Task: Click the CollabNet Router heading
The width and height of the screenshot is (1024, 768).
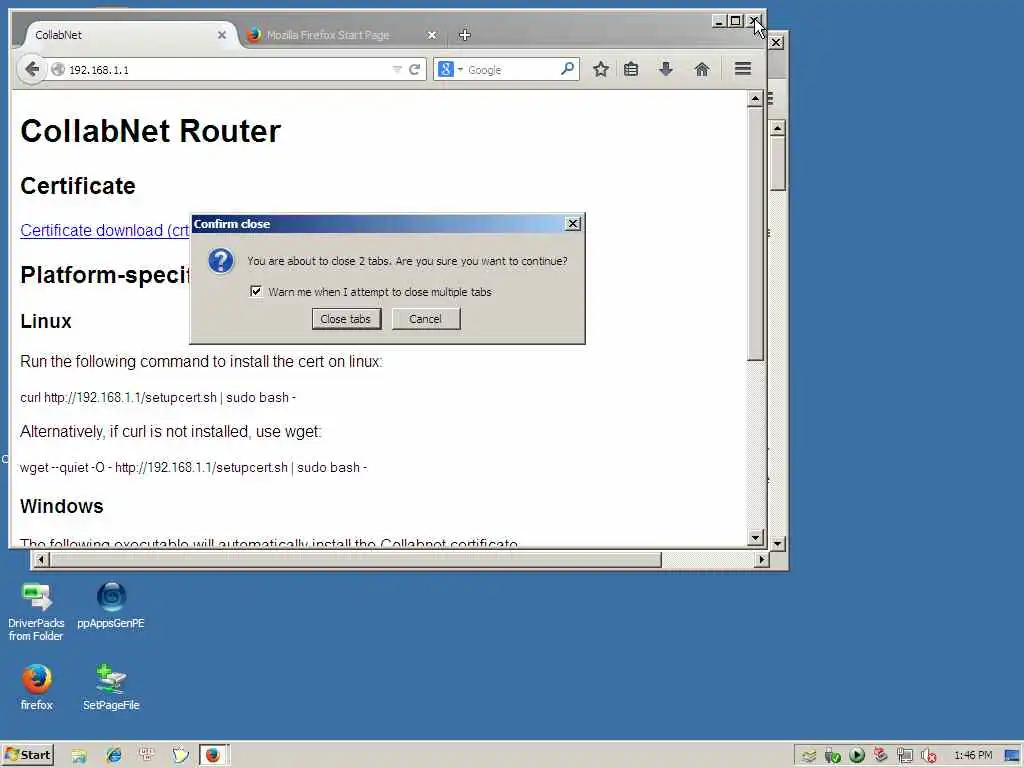Action: pyautogui.click(x=150, y=131)
